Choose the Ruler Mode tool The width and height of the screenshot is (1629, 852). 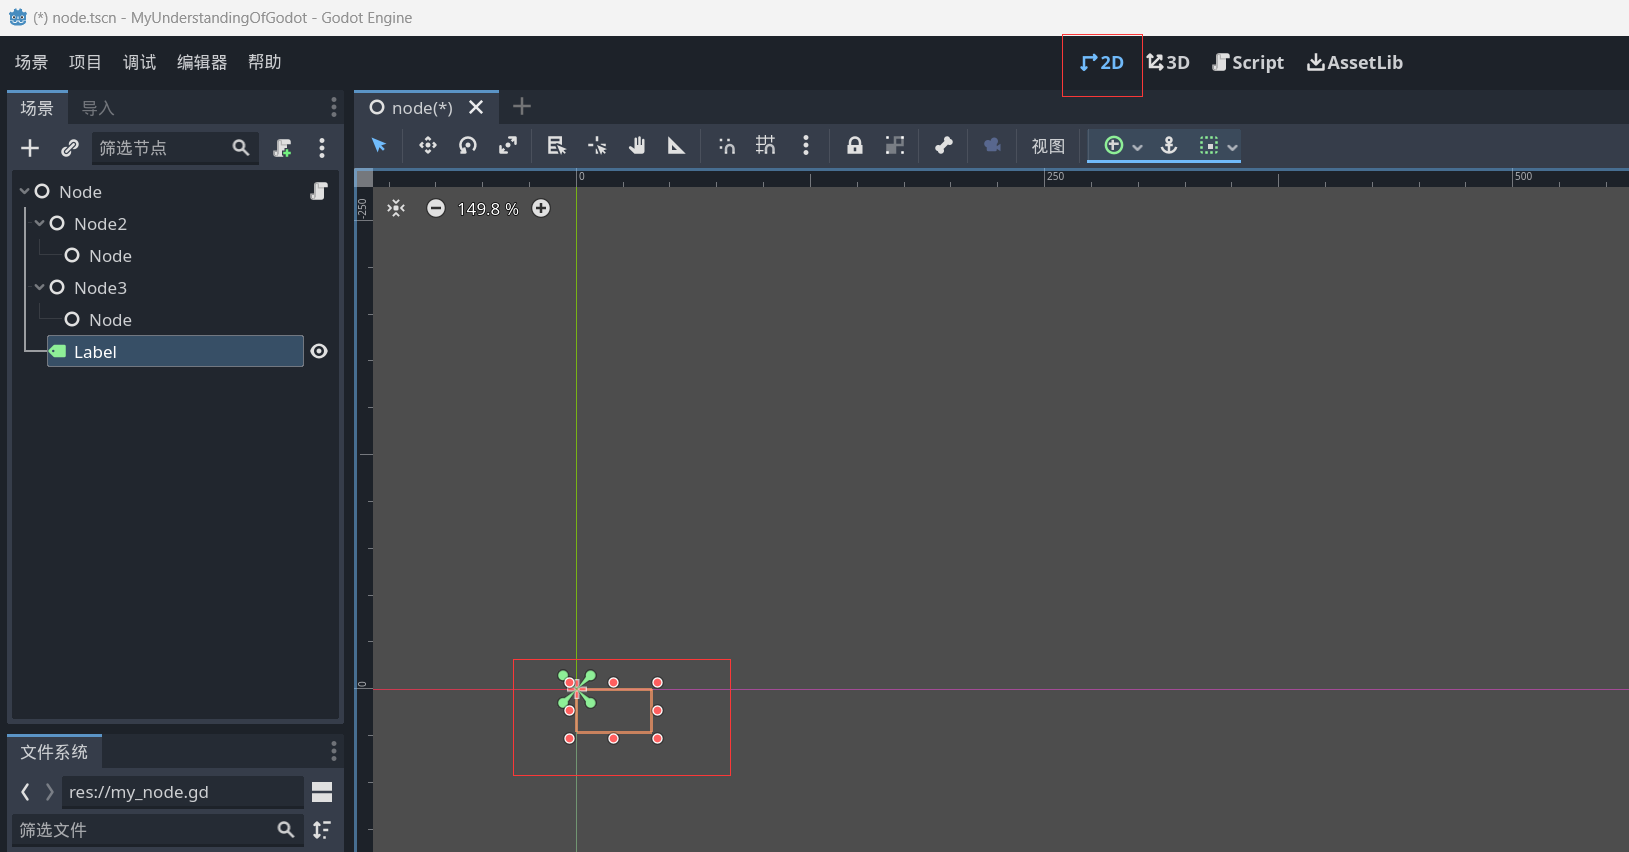677,146
